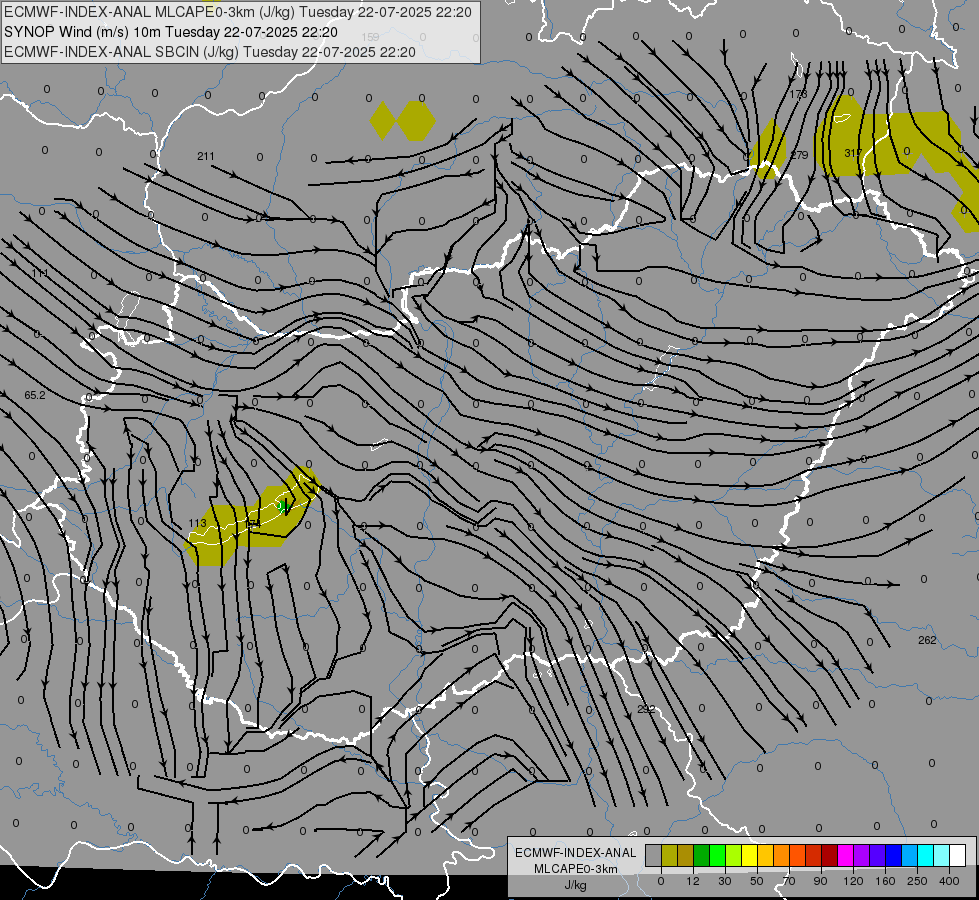Pick the magenta swatch in the MLCAPE legend
Image resolution: width=979 pixels, height=900 pixels.
[845, 855]
